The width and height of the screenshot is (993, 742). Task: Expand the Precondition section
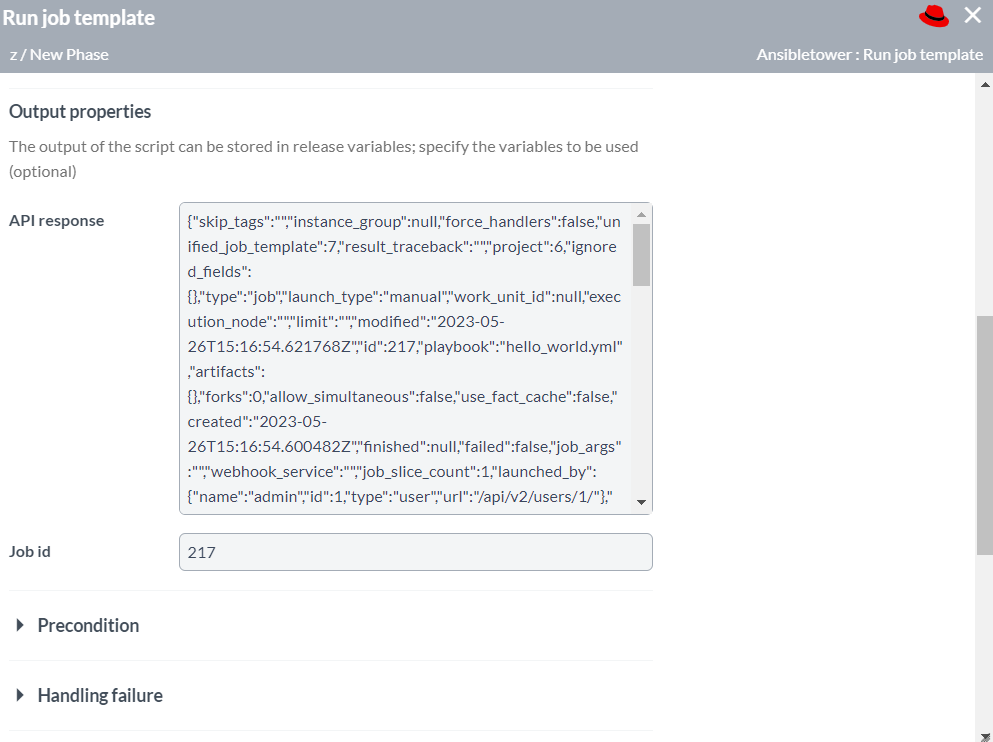coord(88,625)
